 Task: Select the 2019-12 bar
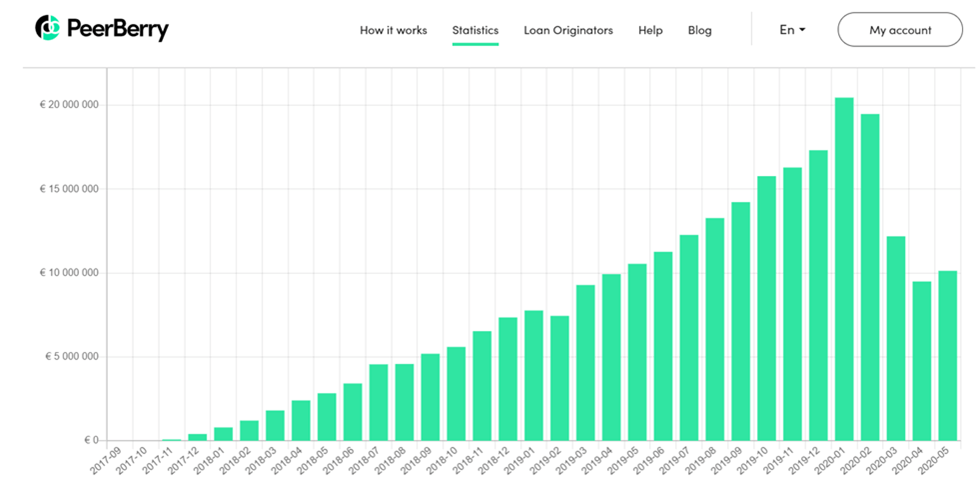coord(818,295)
